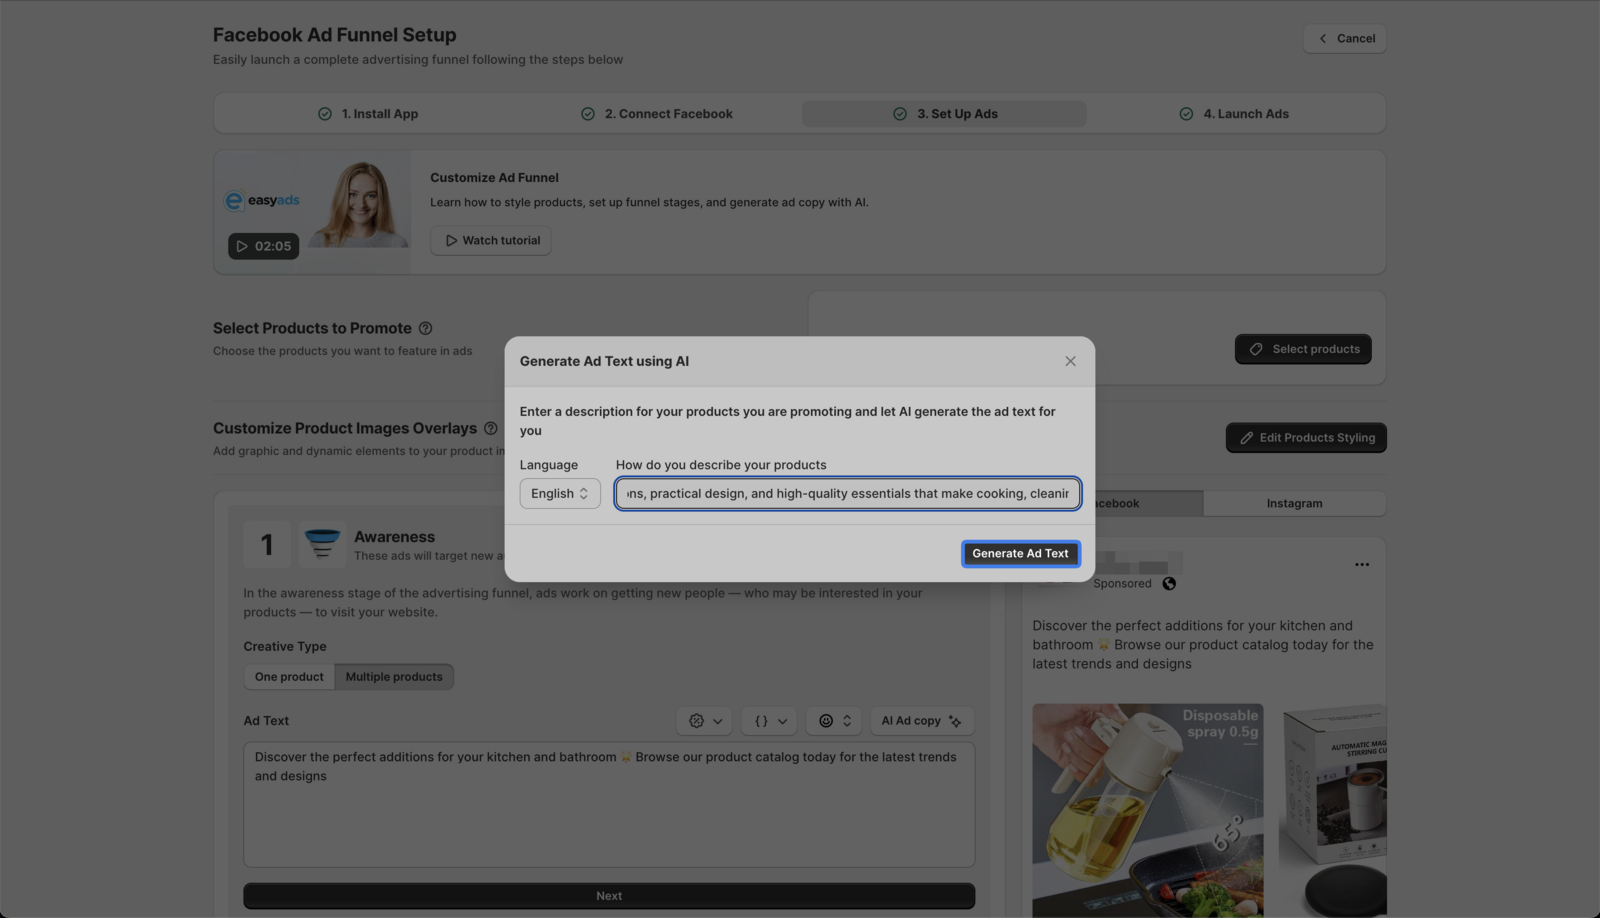The image size is (1600, 918).
Task: Click the pencil icon on Edit Products Styling
Action: [1247, 437]
